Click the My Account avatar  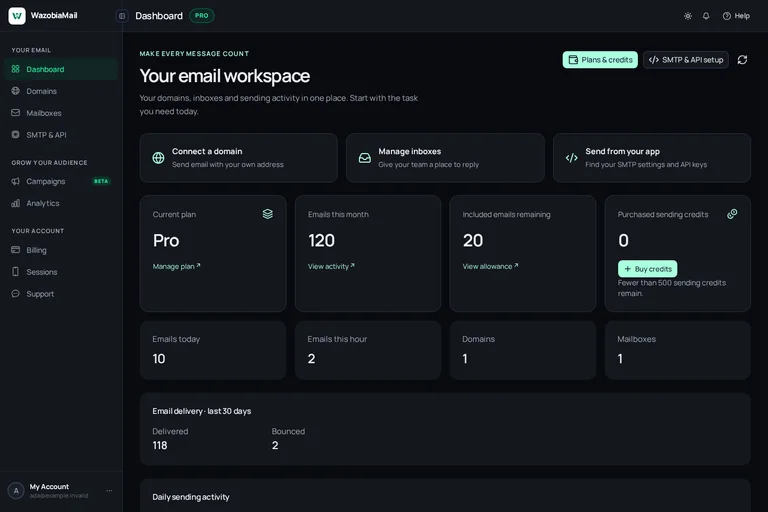coord(16,490)
